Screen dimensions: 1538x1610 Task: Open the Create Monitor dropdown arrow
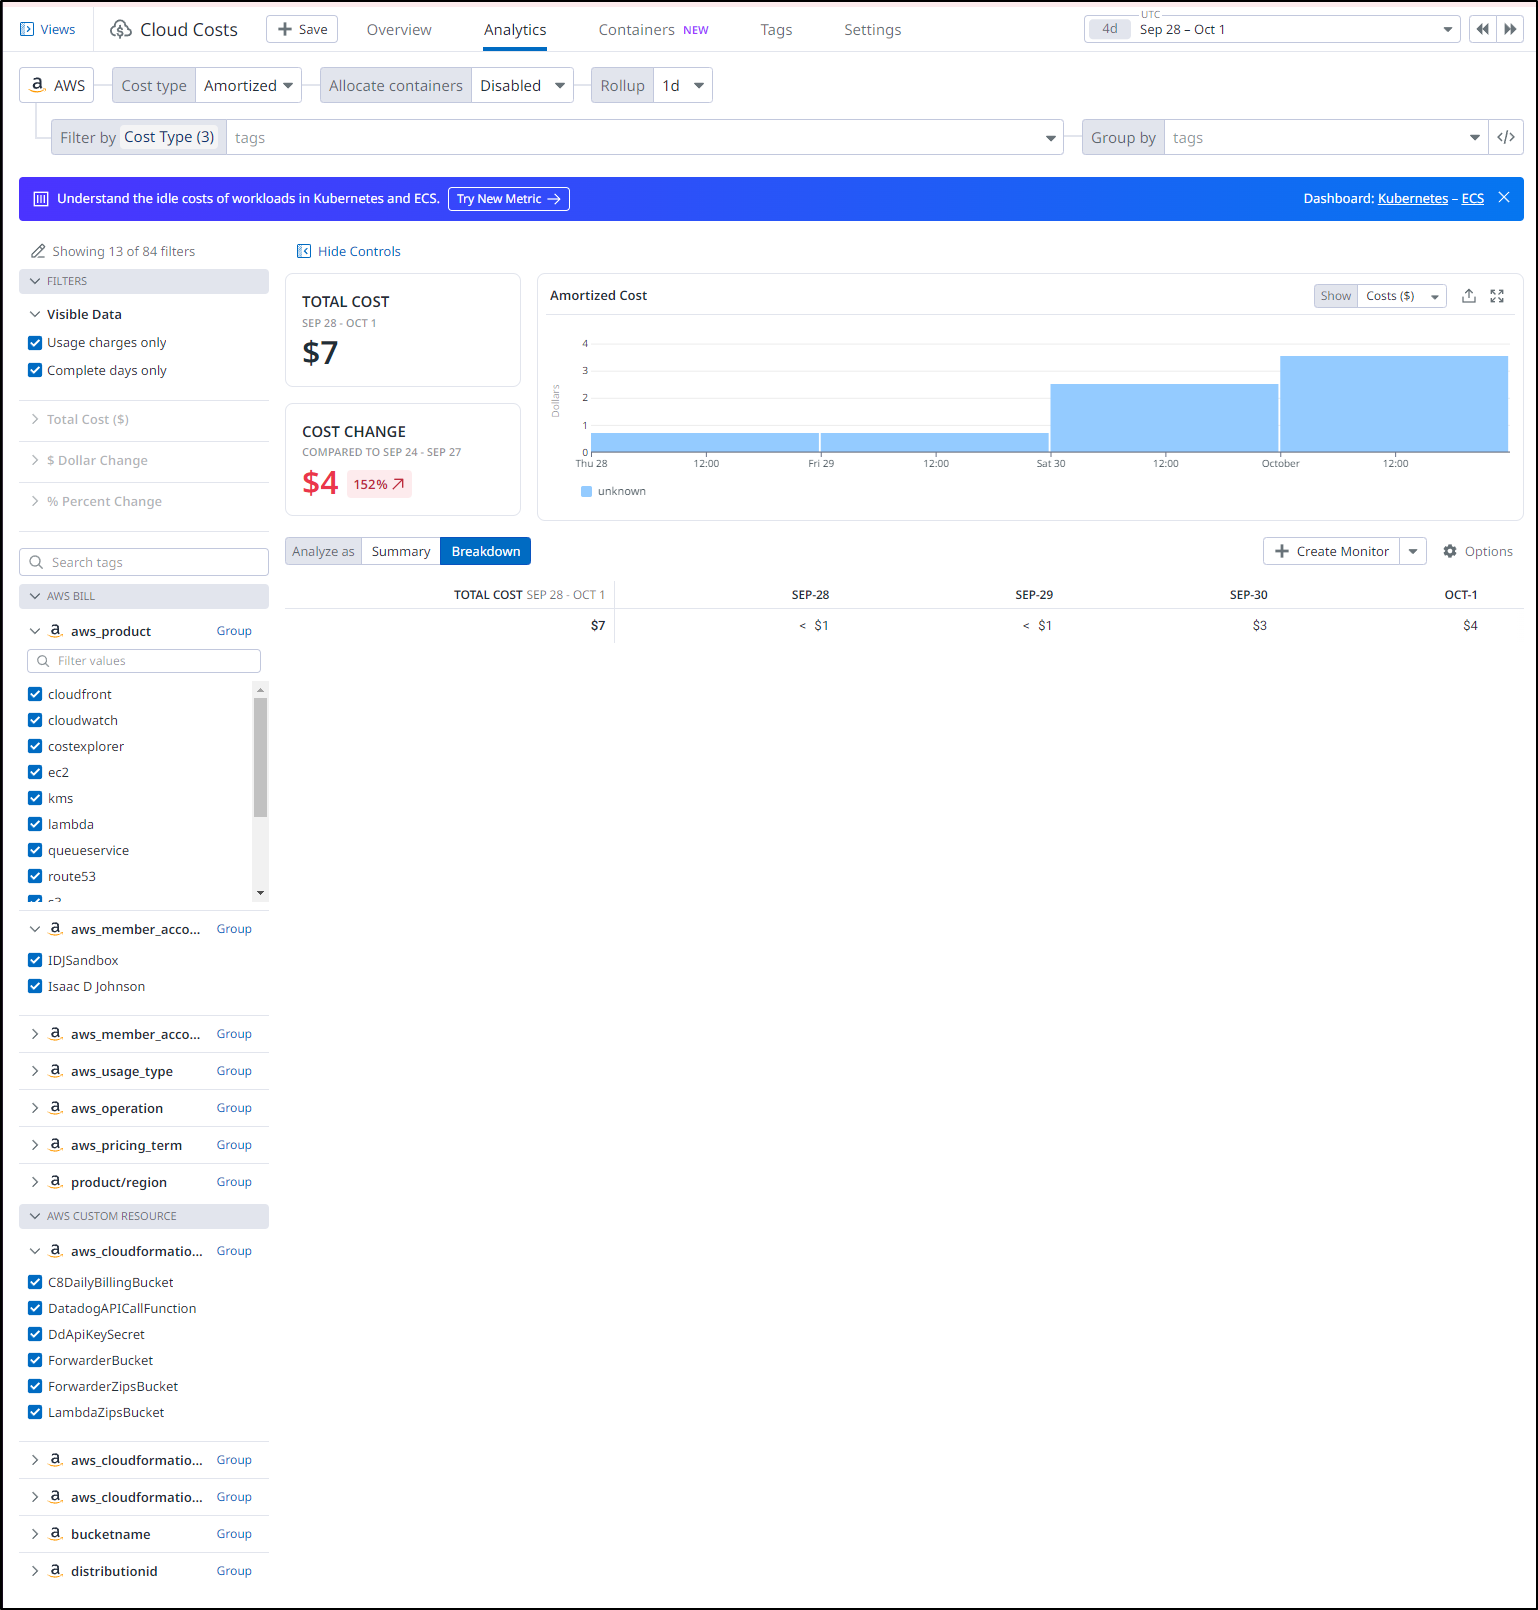click(1413, 551)
